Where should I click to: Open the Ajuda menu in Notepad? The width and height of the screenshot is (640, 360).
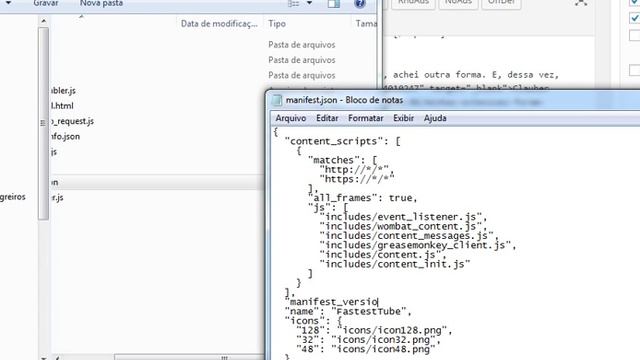click(x=435, y=118)
